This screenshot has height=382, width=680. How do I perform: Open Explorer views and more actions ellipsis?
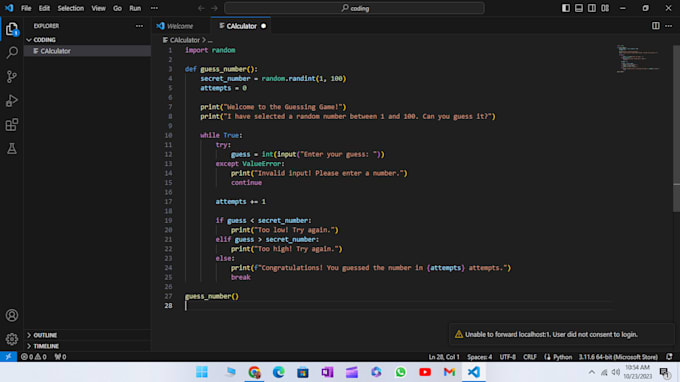coord(139,26)
